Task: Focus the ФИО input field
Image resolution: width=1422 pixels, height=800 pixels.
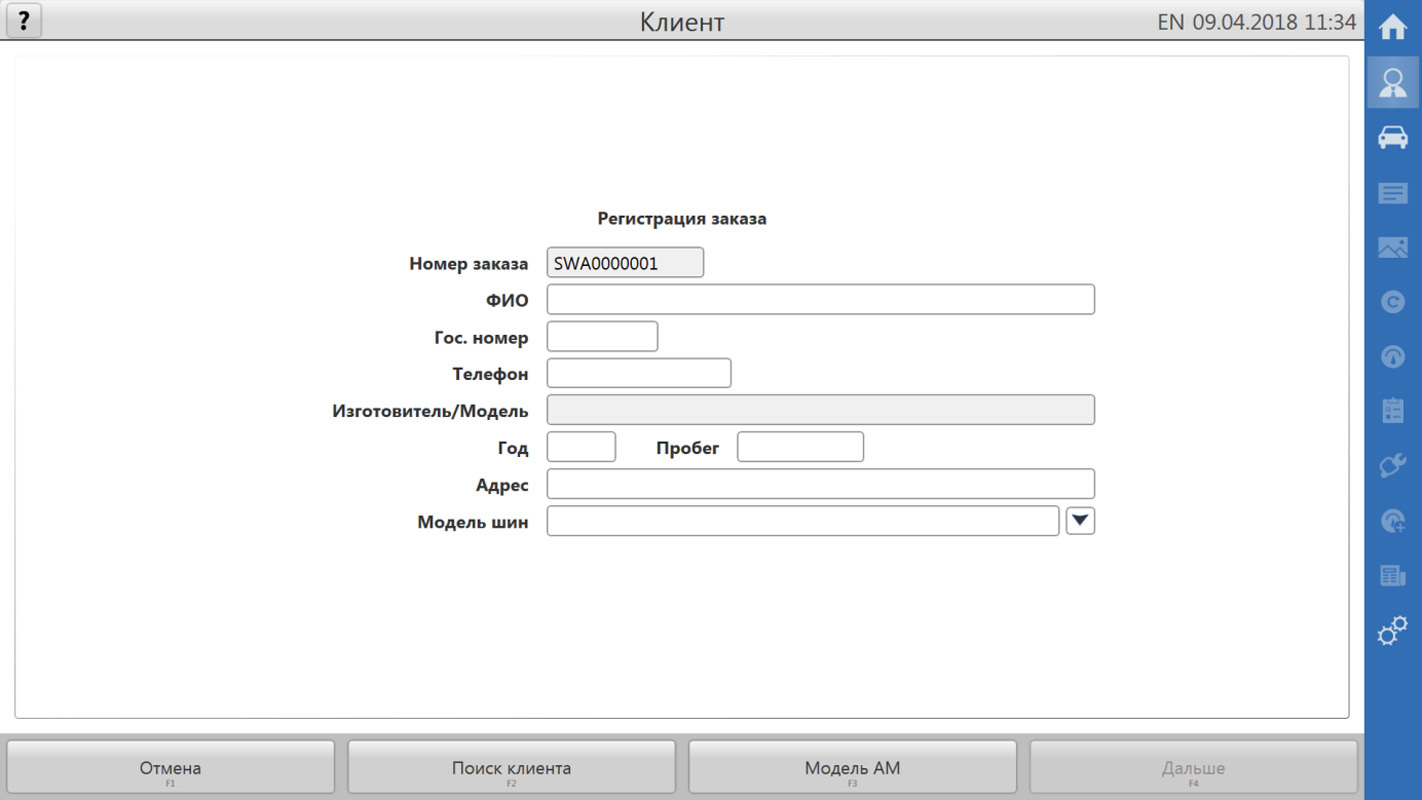Action: pyautogui.click(x=821, y=299)
